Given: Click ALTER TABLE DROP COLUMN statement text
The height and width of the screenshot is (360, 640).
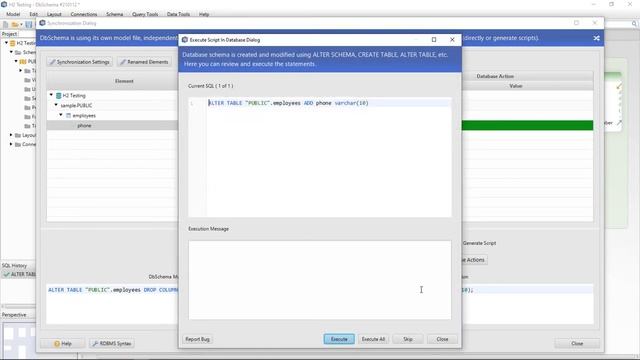Looking at the screenshot, I should click(113, 290).
